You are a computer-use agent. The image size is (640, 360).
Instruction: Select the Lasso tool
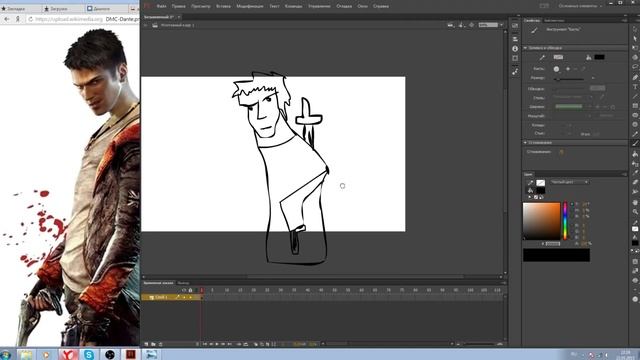[x=636, y=67]
